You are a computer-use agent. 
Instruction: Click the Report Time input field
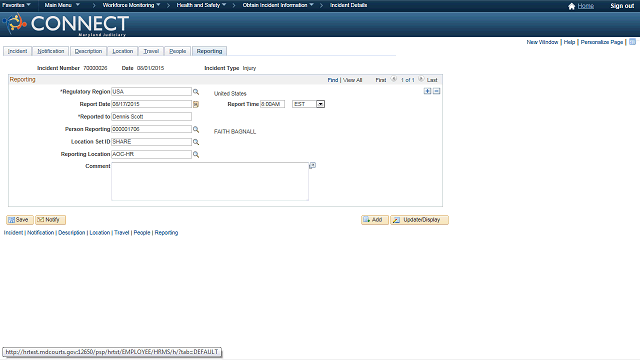click(x=272, y=104)
